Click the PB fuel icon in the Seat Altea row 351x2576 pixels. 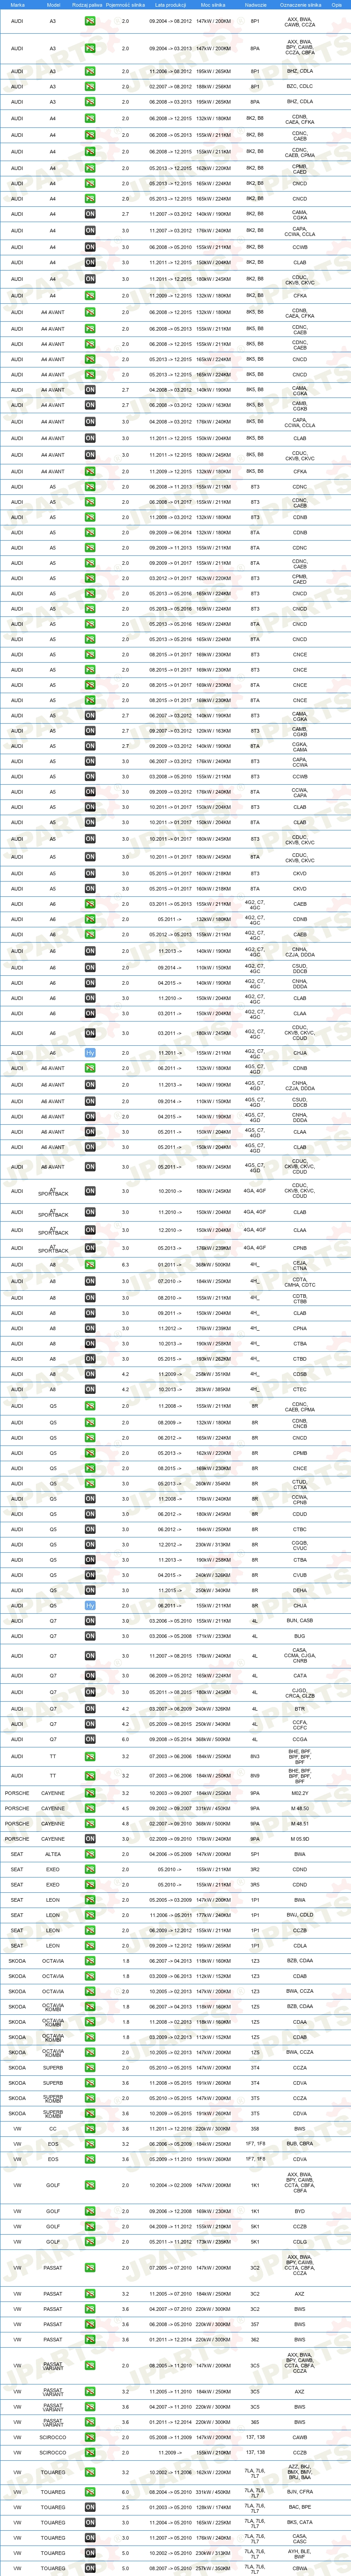90,1854
